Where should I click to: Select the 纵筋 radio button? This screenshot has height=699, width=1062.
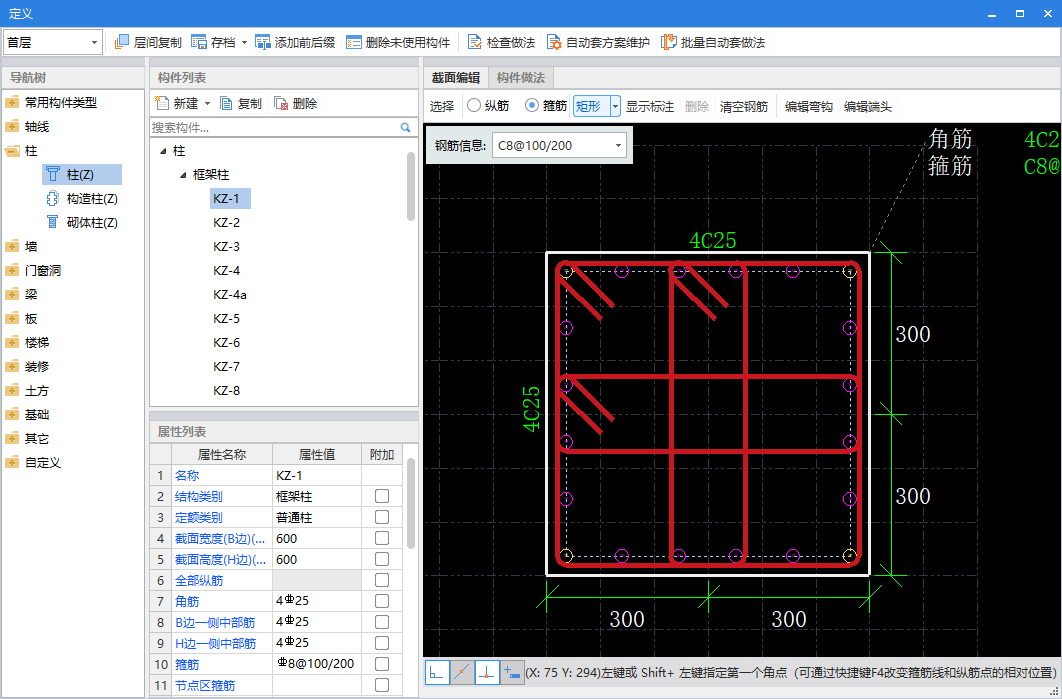(474, 106)
